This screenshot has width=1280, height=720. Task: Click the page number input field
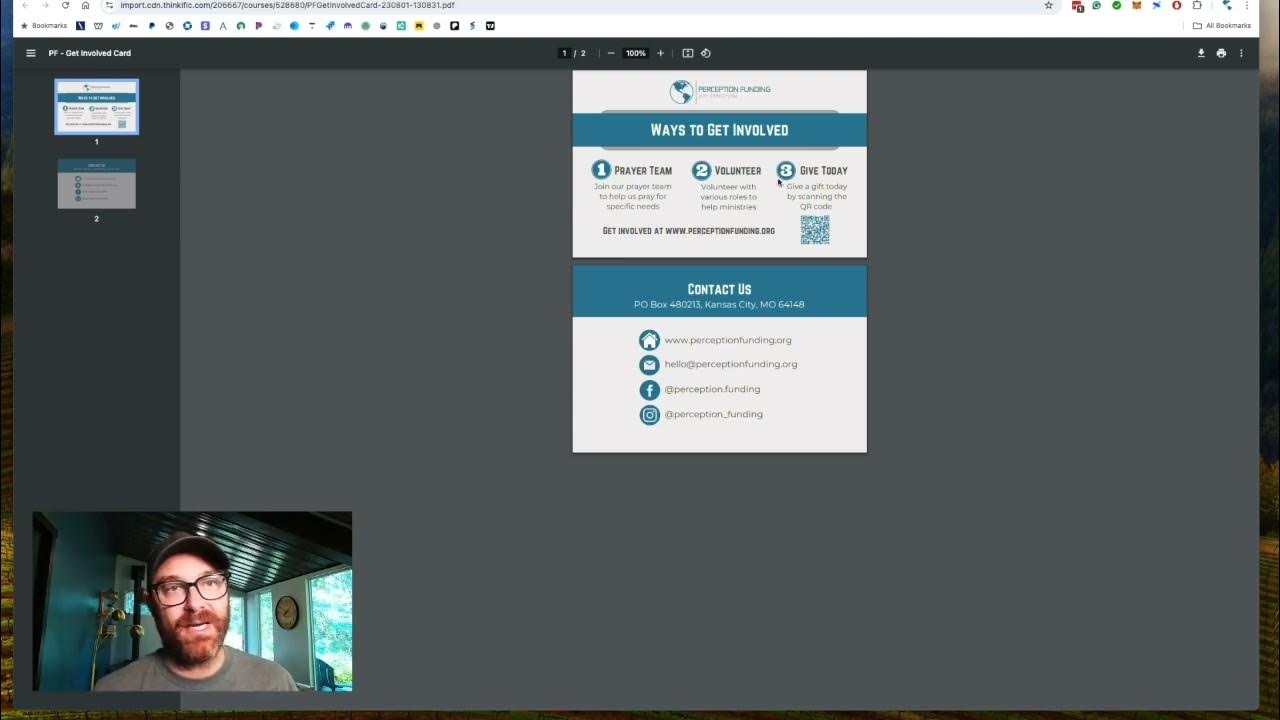(564, 53)
